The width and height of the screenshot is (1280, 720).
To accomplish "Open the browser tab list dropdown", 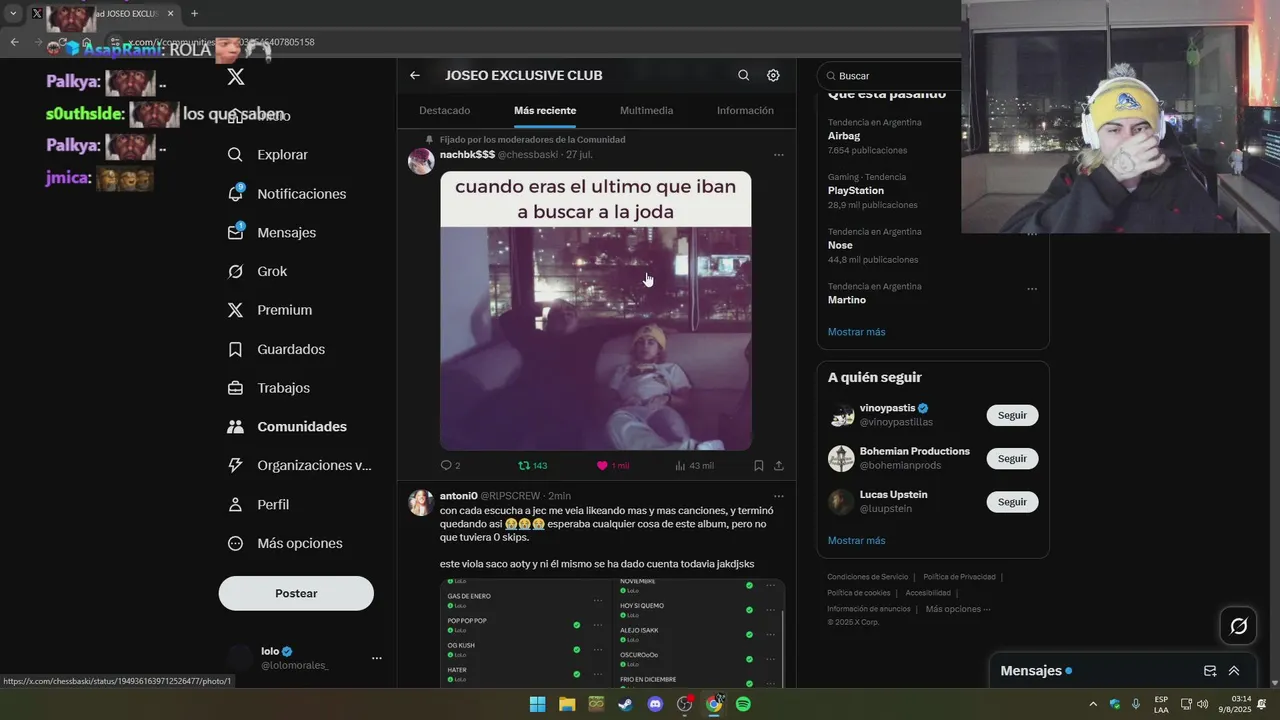I will coord(13,13).
